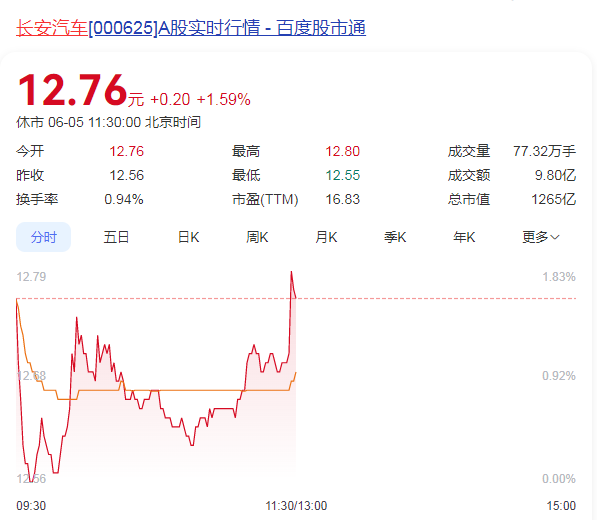Click the 总市值 value 1265亿

554,199
